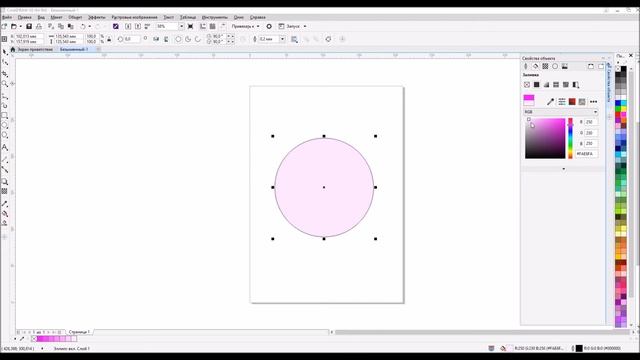Viewport: 640px width, 360px height.
Task: Open the Undo history dropdown arrow
Action: pos(89,26)
